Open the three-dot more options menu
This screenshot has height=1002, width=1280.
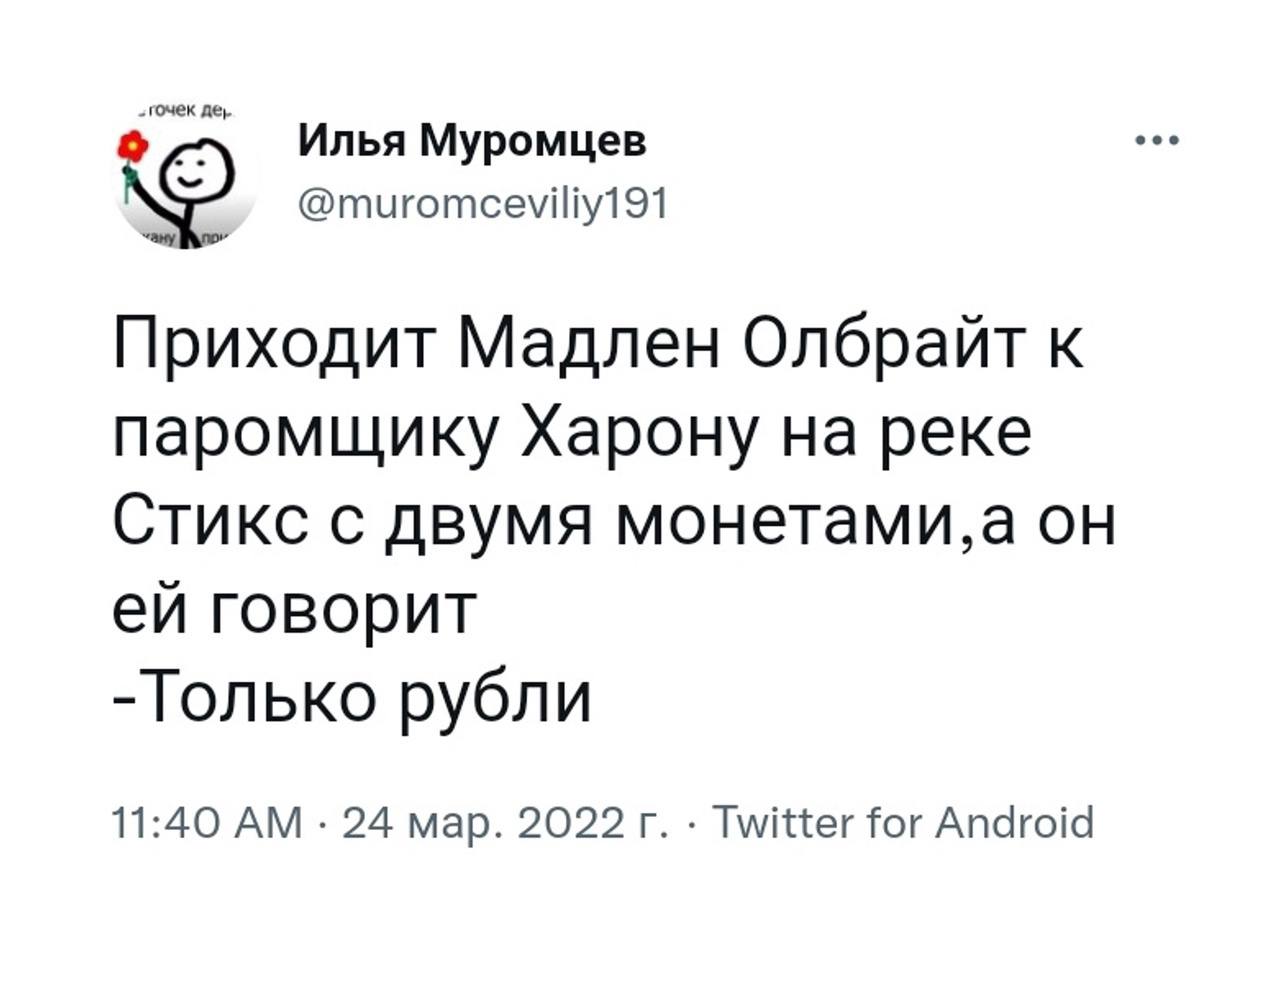pyautogui.click(x=1158, y=141)
